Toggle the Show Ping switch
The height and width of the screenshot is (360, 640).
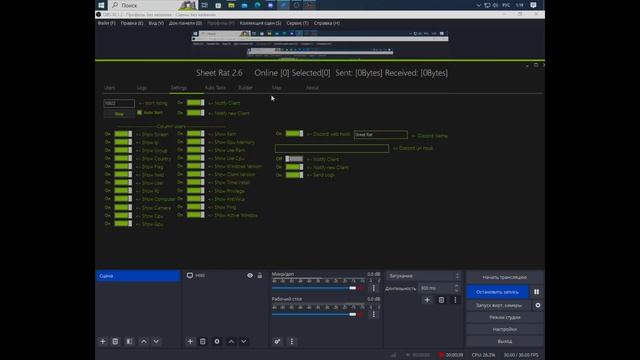196,207
